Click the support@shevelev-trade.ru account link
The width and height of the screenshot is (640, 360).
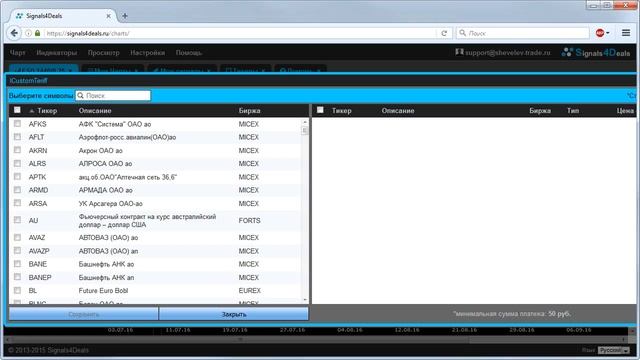click(x=503, y=53)
